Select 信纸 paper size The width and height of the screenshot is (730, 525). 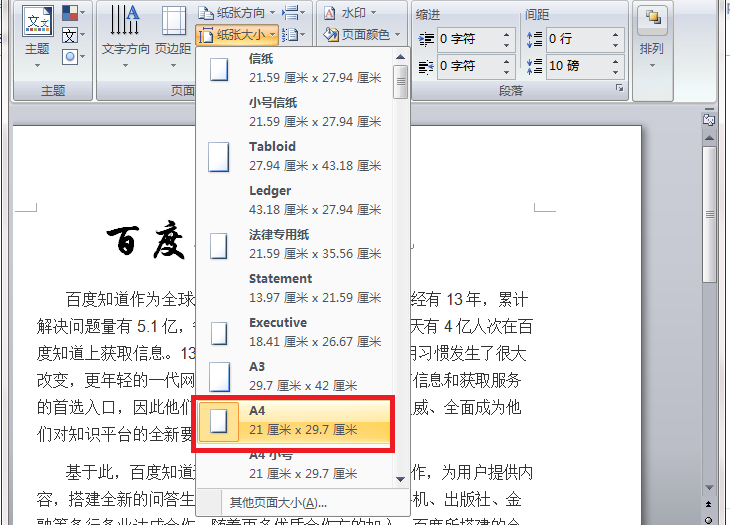tap(295, 68)
